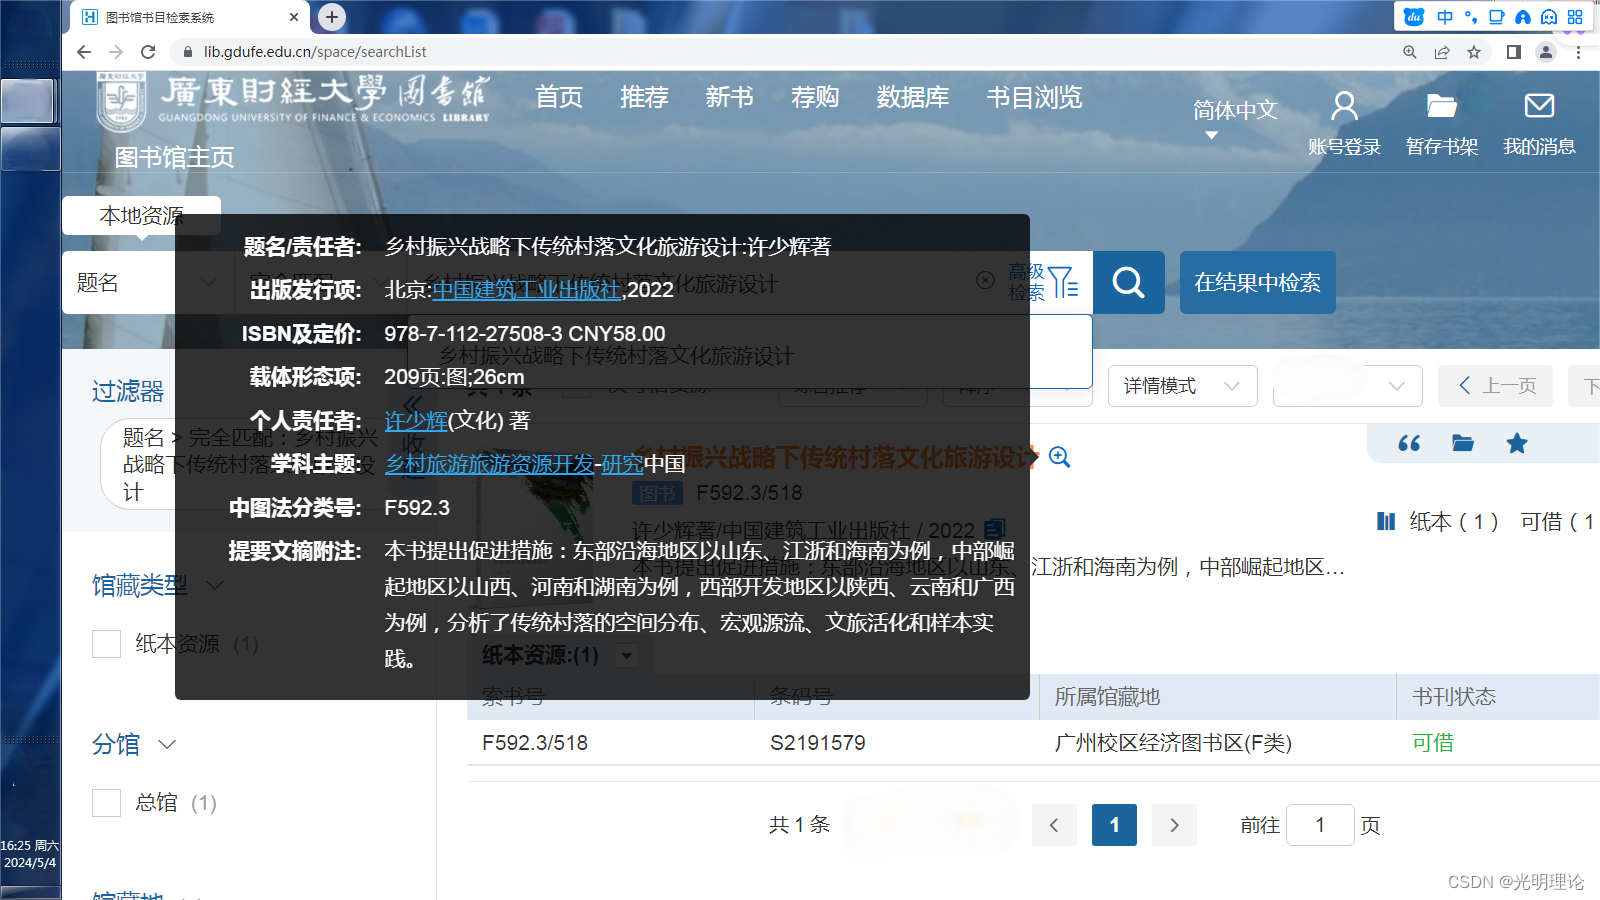Click the 研究 subject link

[x=622, y=464]
